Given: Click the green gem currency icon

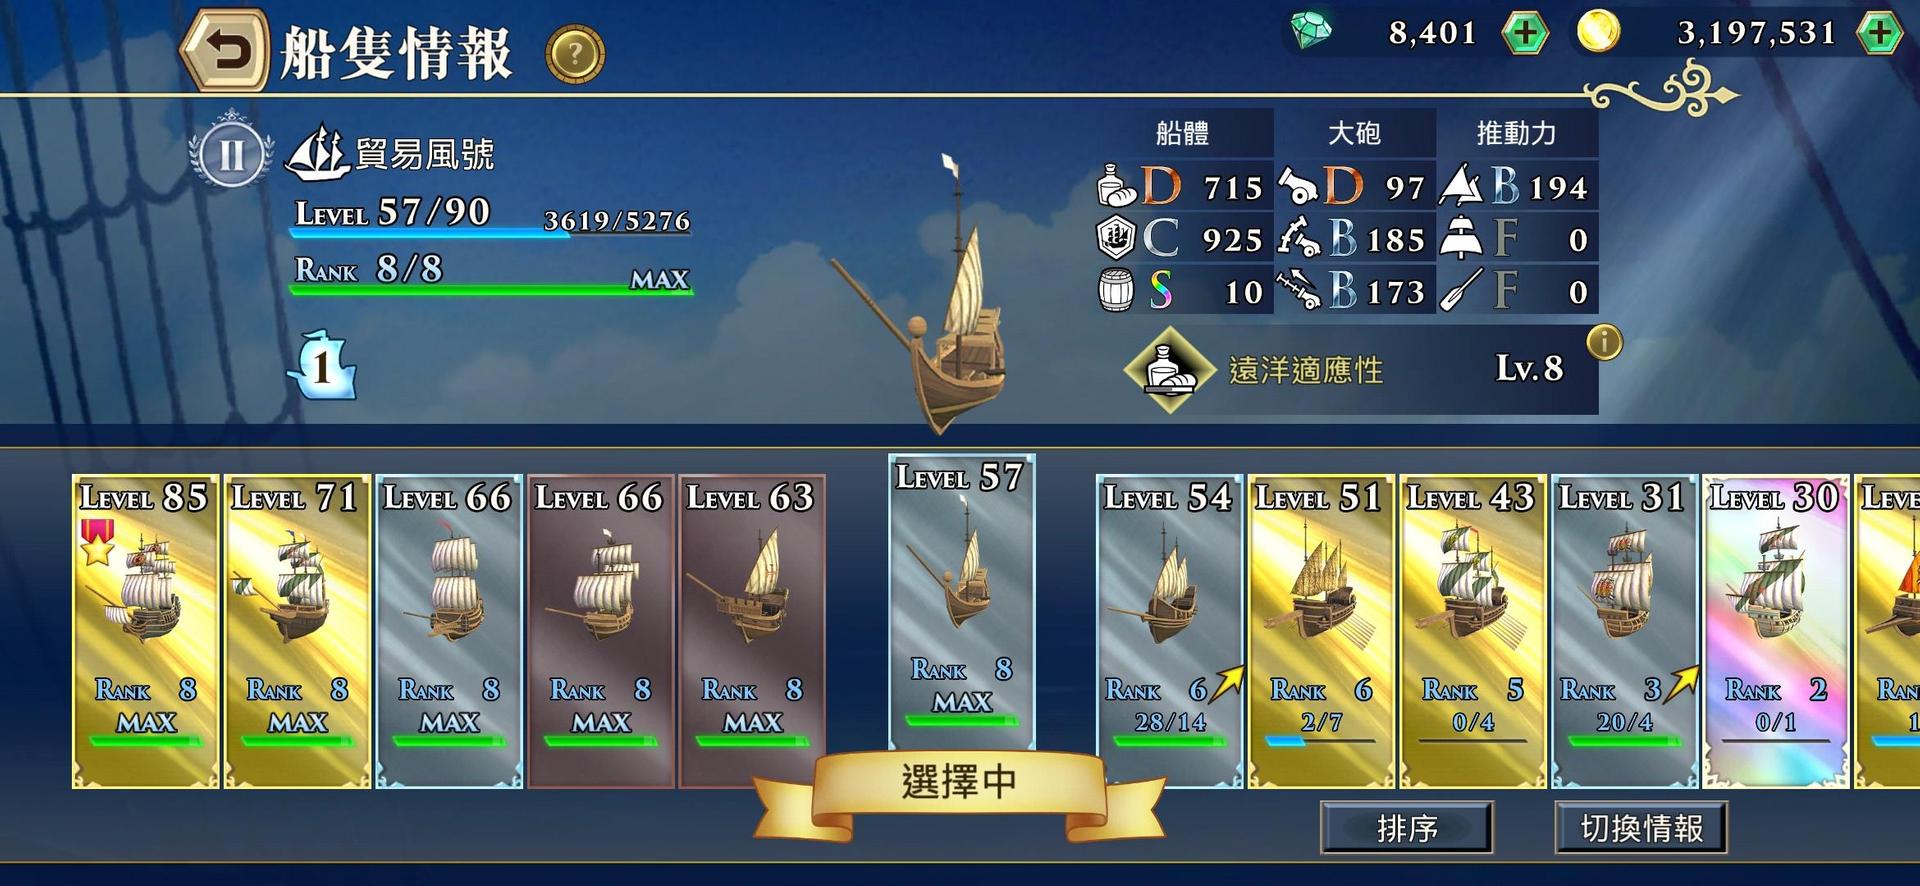Looking at the screenshot, I should 1311,31.
